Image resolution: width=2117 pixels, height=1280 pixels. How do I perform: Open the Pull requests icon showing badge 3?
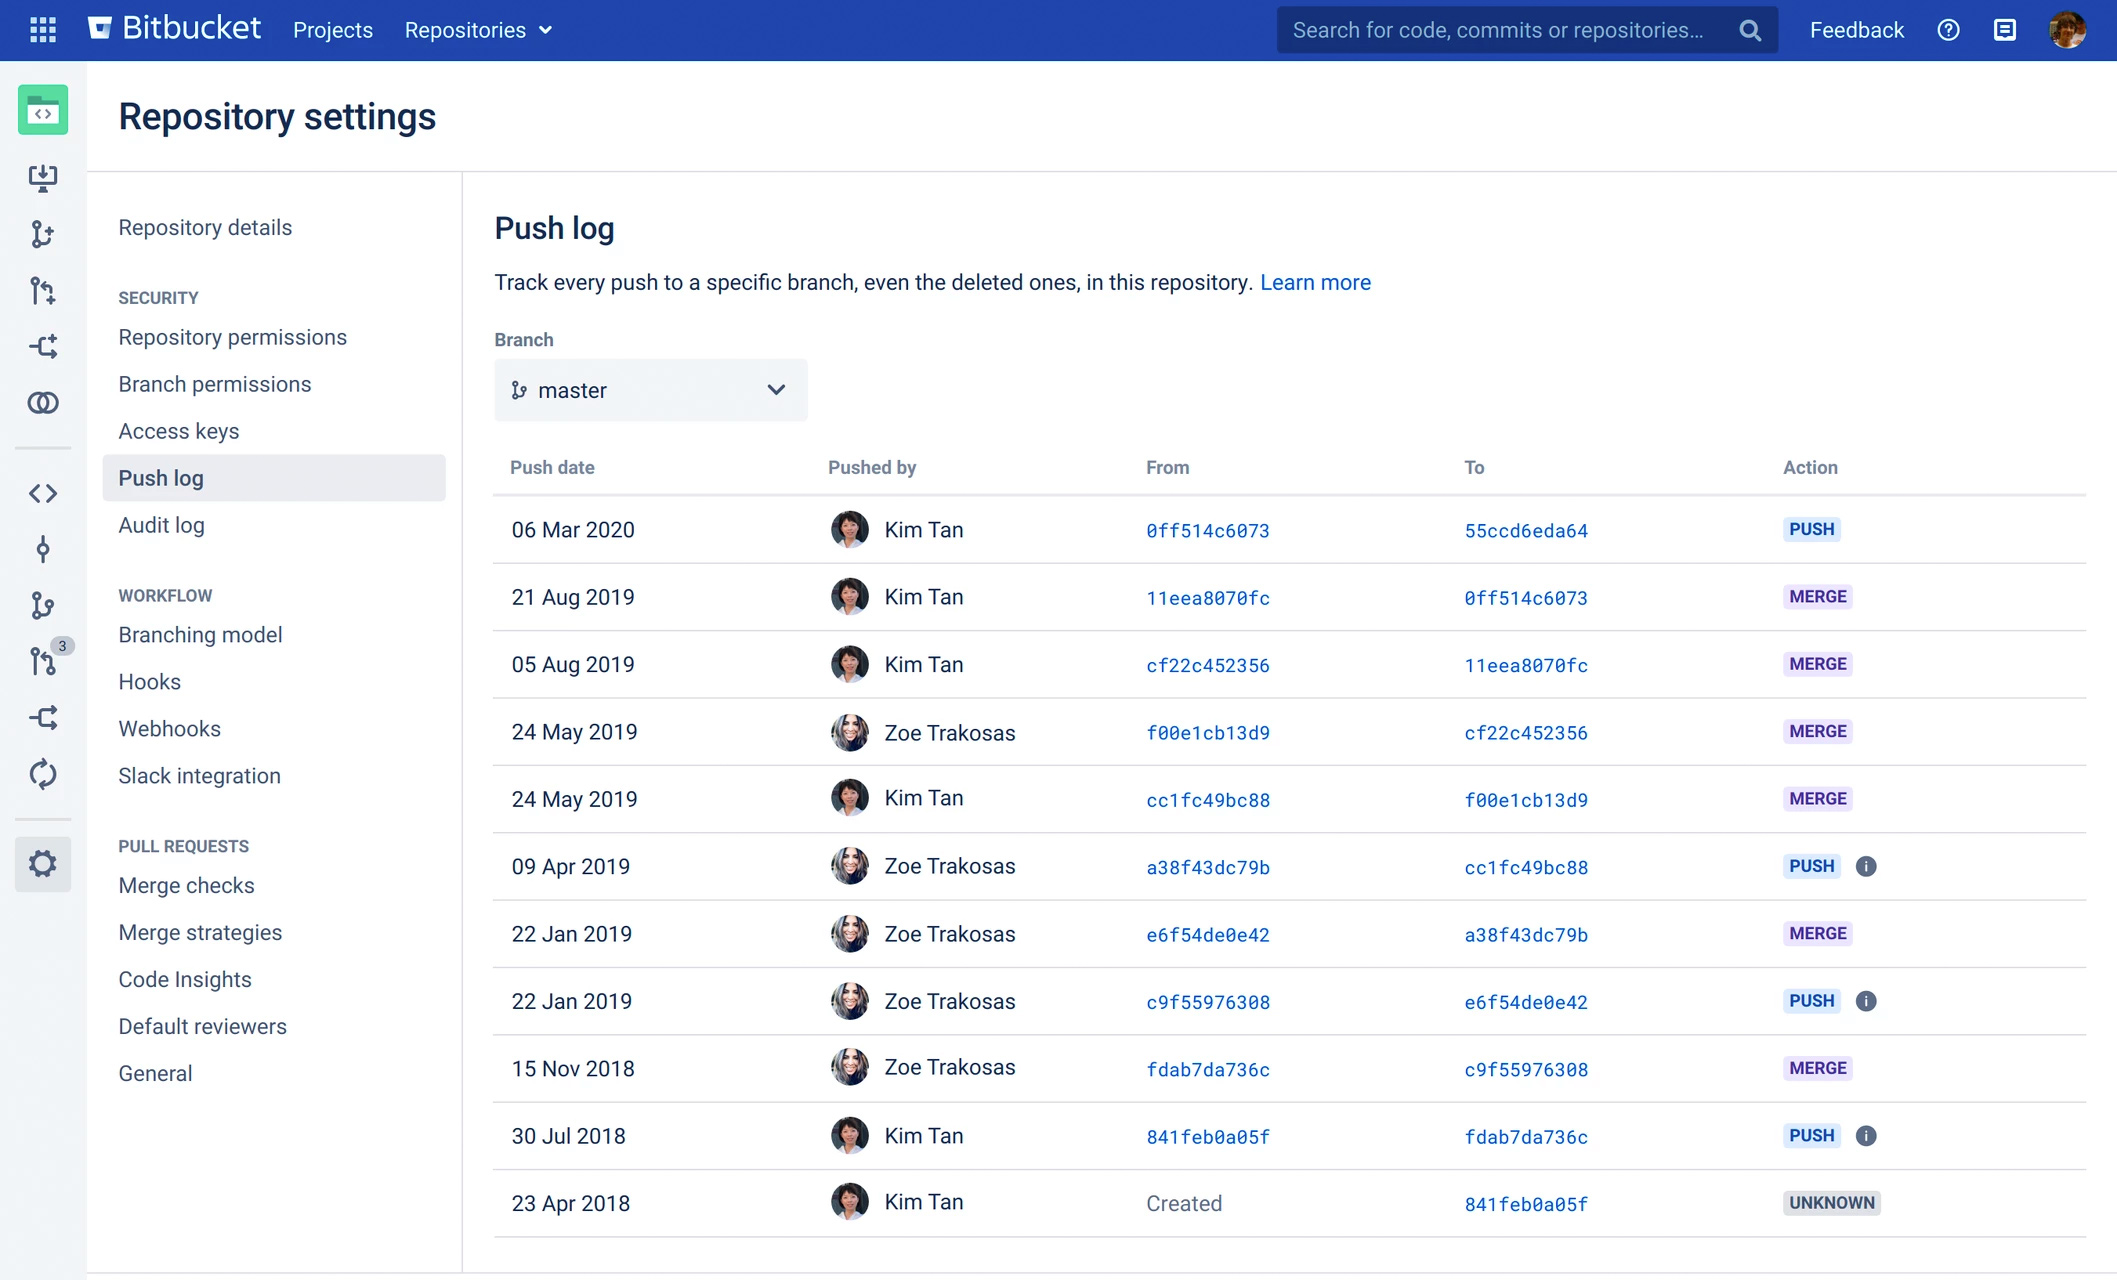tap(43, 661)
